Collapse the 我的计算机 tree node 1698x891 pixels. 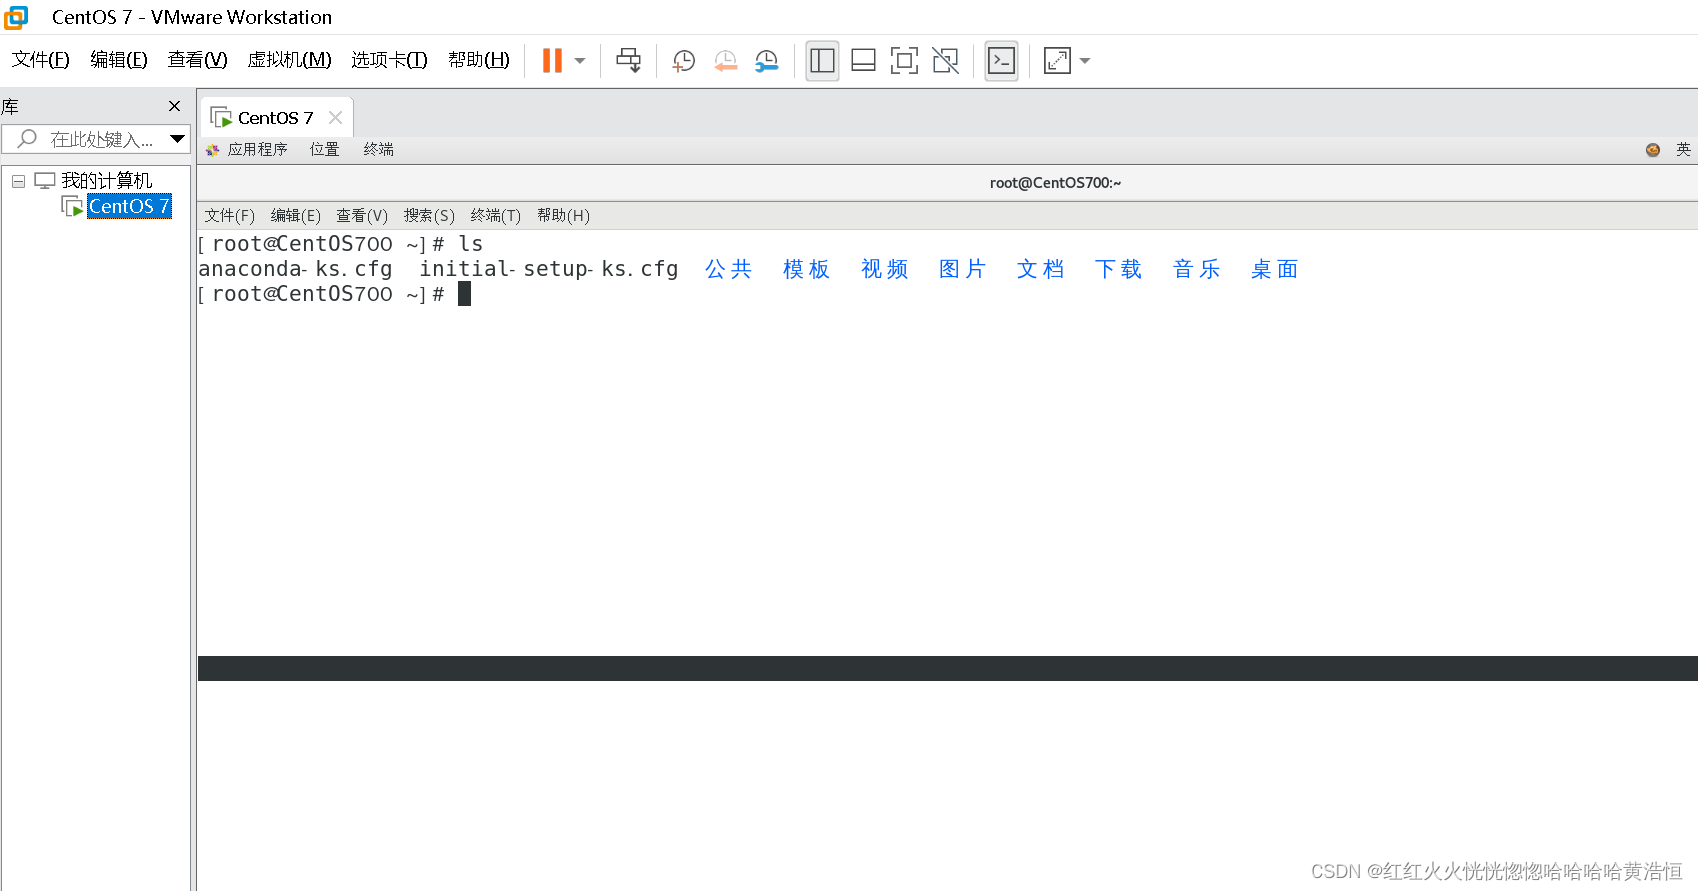(18, 181)
